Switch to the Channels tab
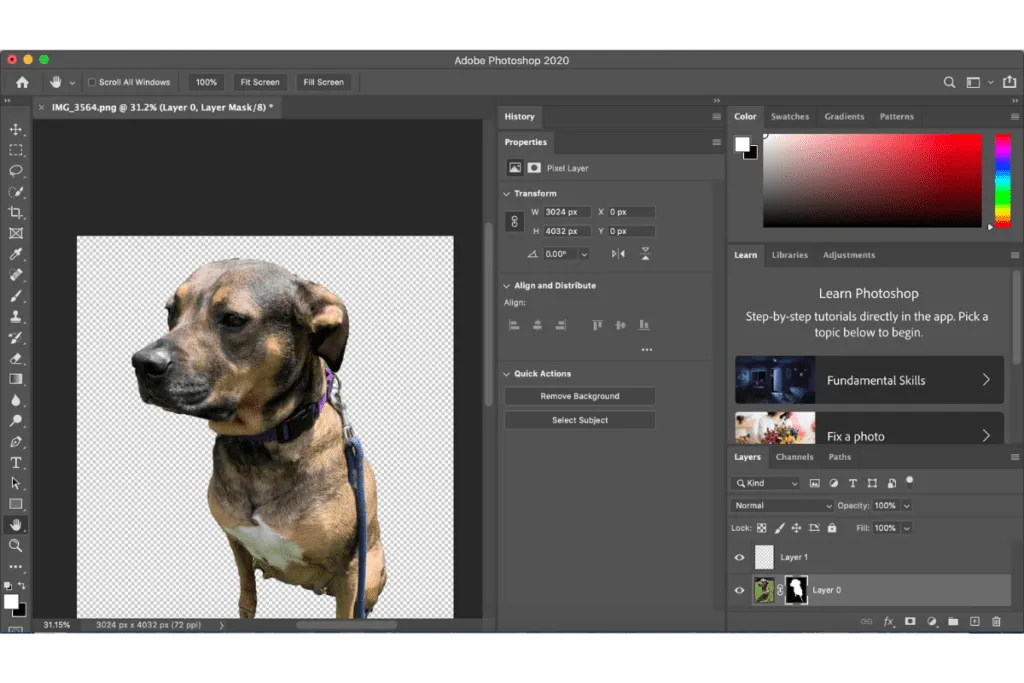Viewport: 1024px width, 683px height. tap(795, 457)
